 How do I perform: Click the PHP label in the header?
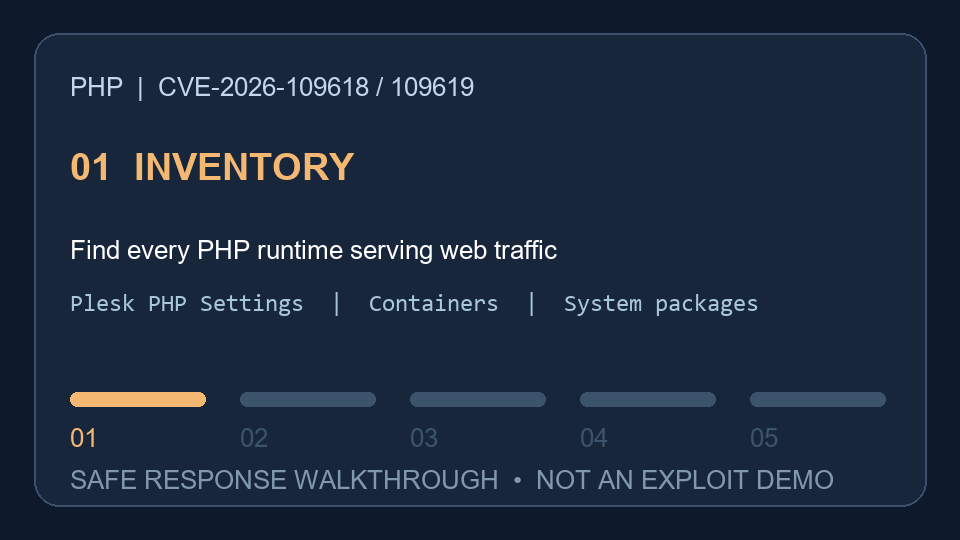[x=96, y=87]
